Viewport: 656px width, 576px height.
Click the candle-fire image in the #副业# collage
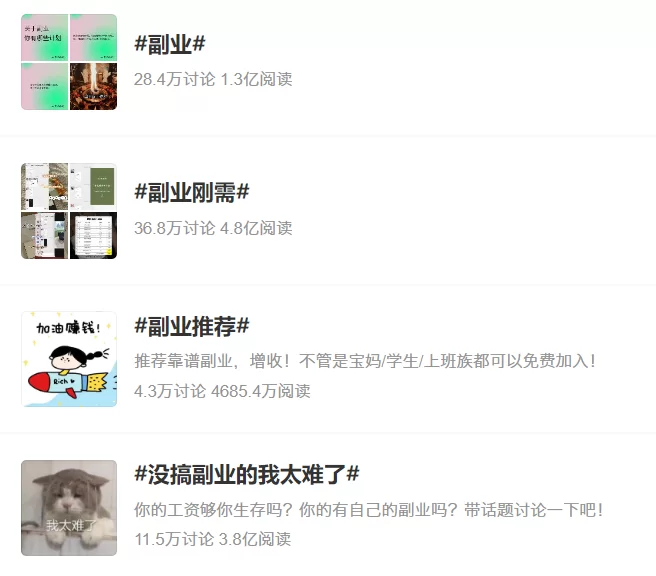[93, 87]
